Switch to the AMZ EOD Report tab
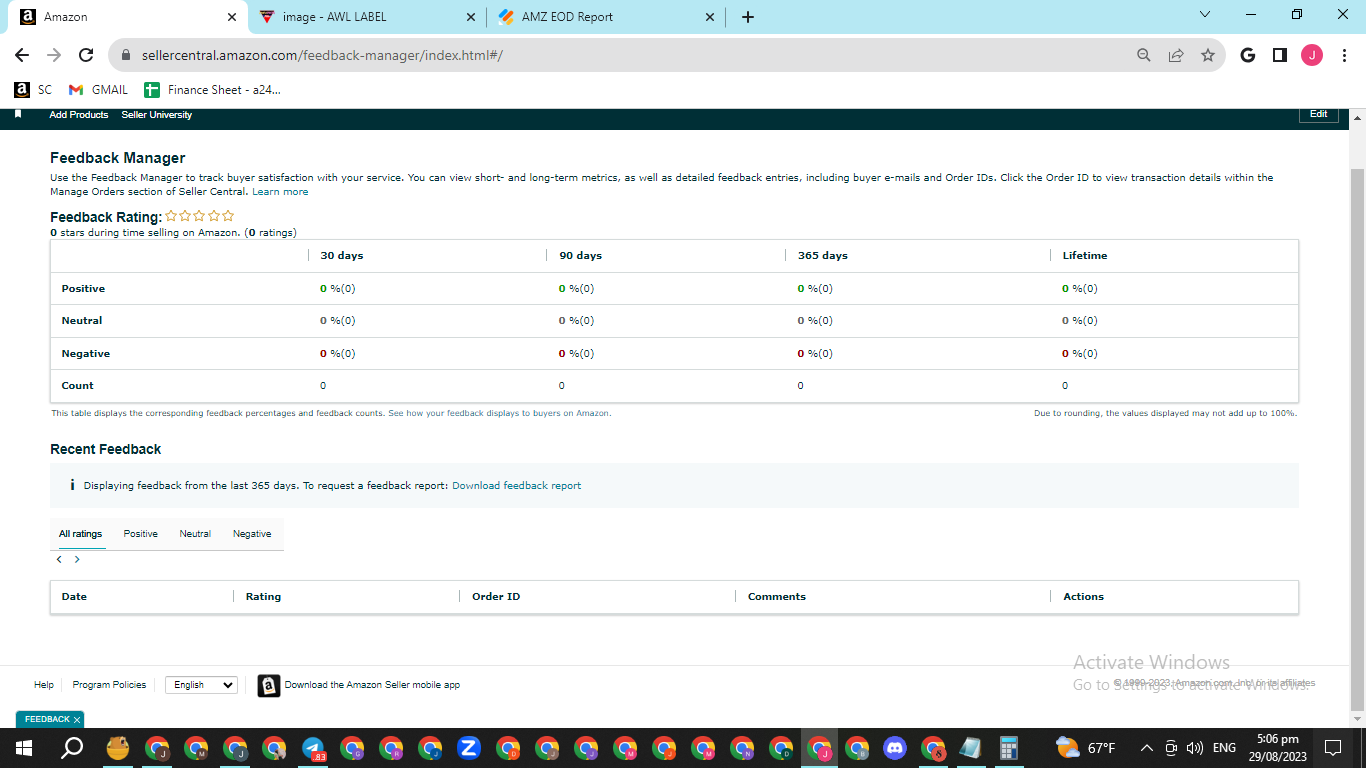Viewport: 1366px width, 768px height. [606, 17]
